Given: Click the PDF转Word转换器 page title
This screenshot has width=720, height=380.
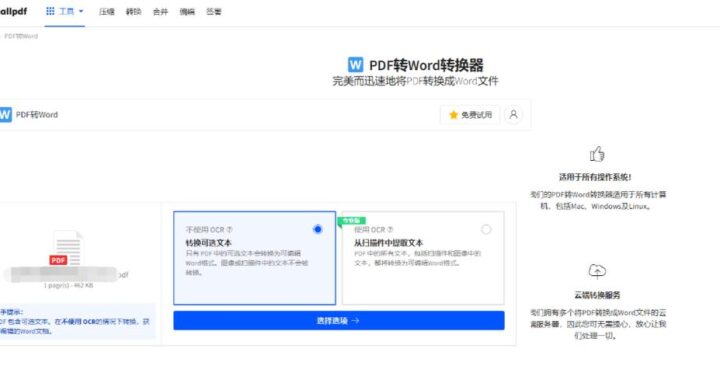Looking at the screenshot, I should coord(426,65).
